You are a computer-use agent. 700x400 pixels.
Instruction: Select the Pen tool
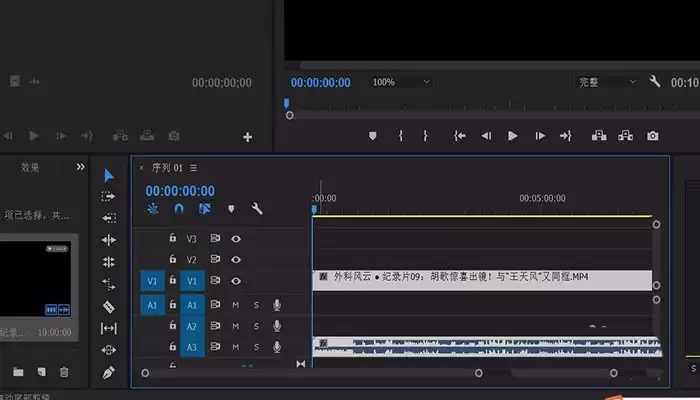click(109, 371)
